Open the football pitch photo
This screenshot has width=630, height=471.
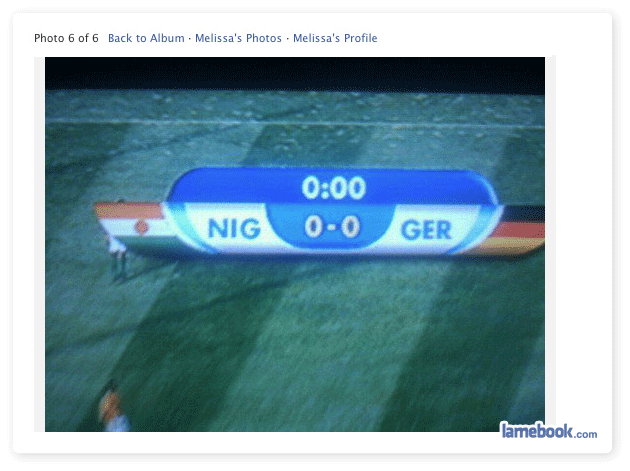[x=295, y=244]
